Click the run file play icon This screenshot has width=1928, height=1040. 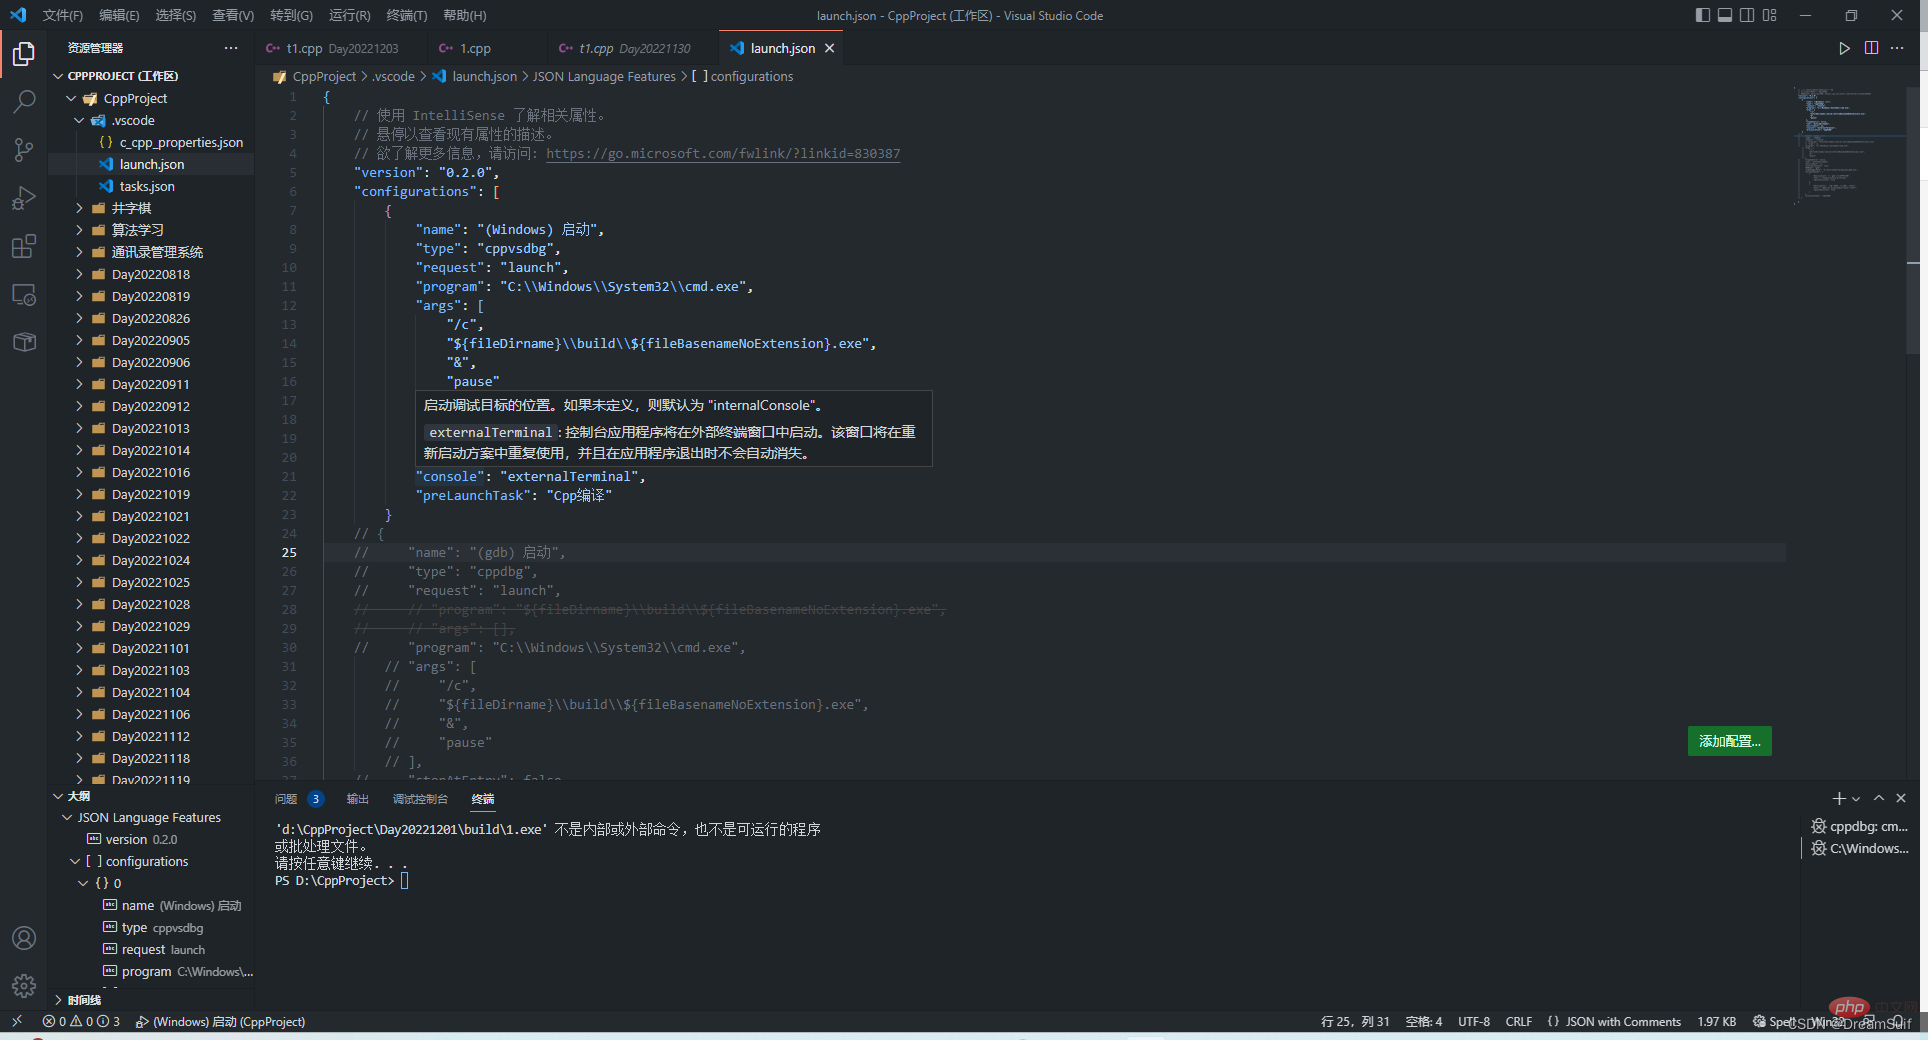point(1844,48)
